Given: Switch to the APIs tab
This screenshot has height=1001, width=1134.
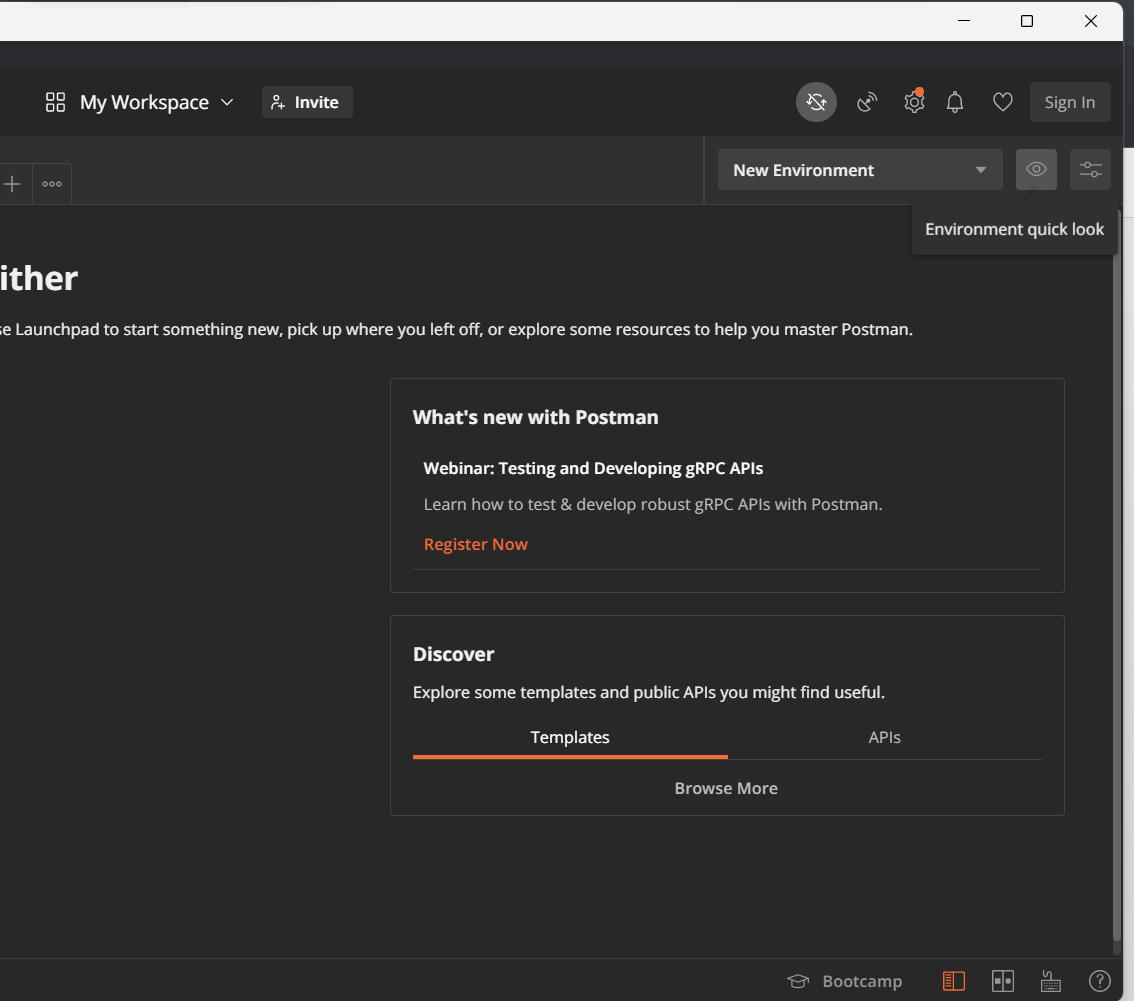Looking at the screenshot, I should [x=884, y=737].
